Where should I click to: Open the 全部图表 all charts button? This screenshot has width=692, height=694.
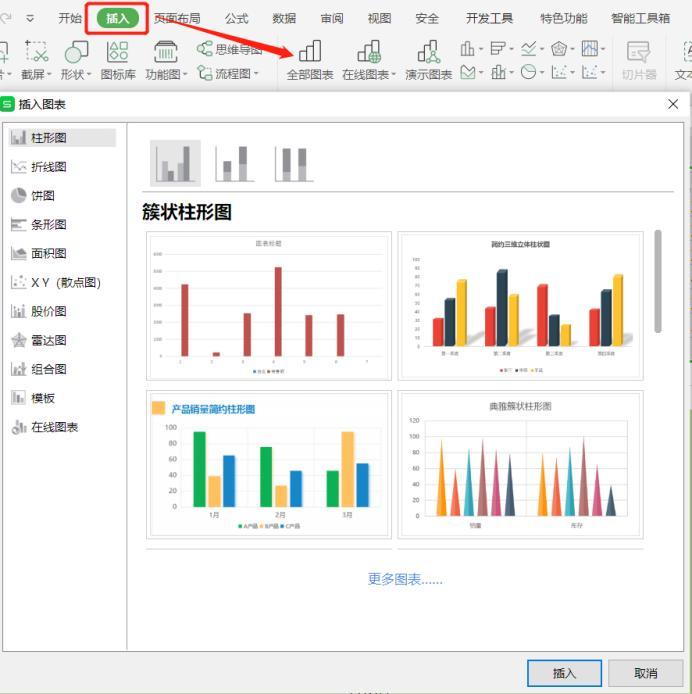point(309,60)
